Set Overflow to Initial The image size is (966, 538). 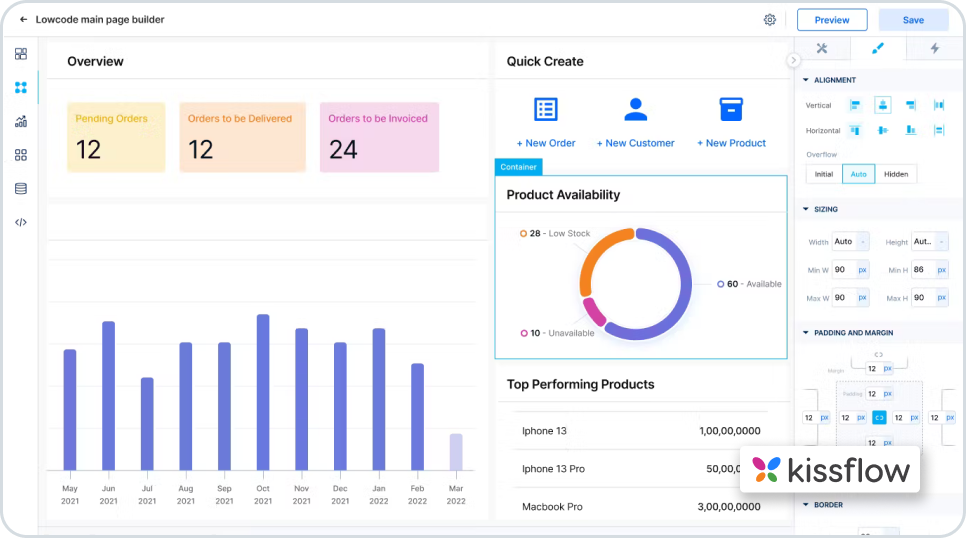click(x=823, y=174)
